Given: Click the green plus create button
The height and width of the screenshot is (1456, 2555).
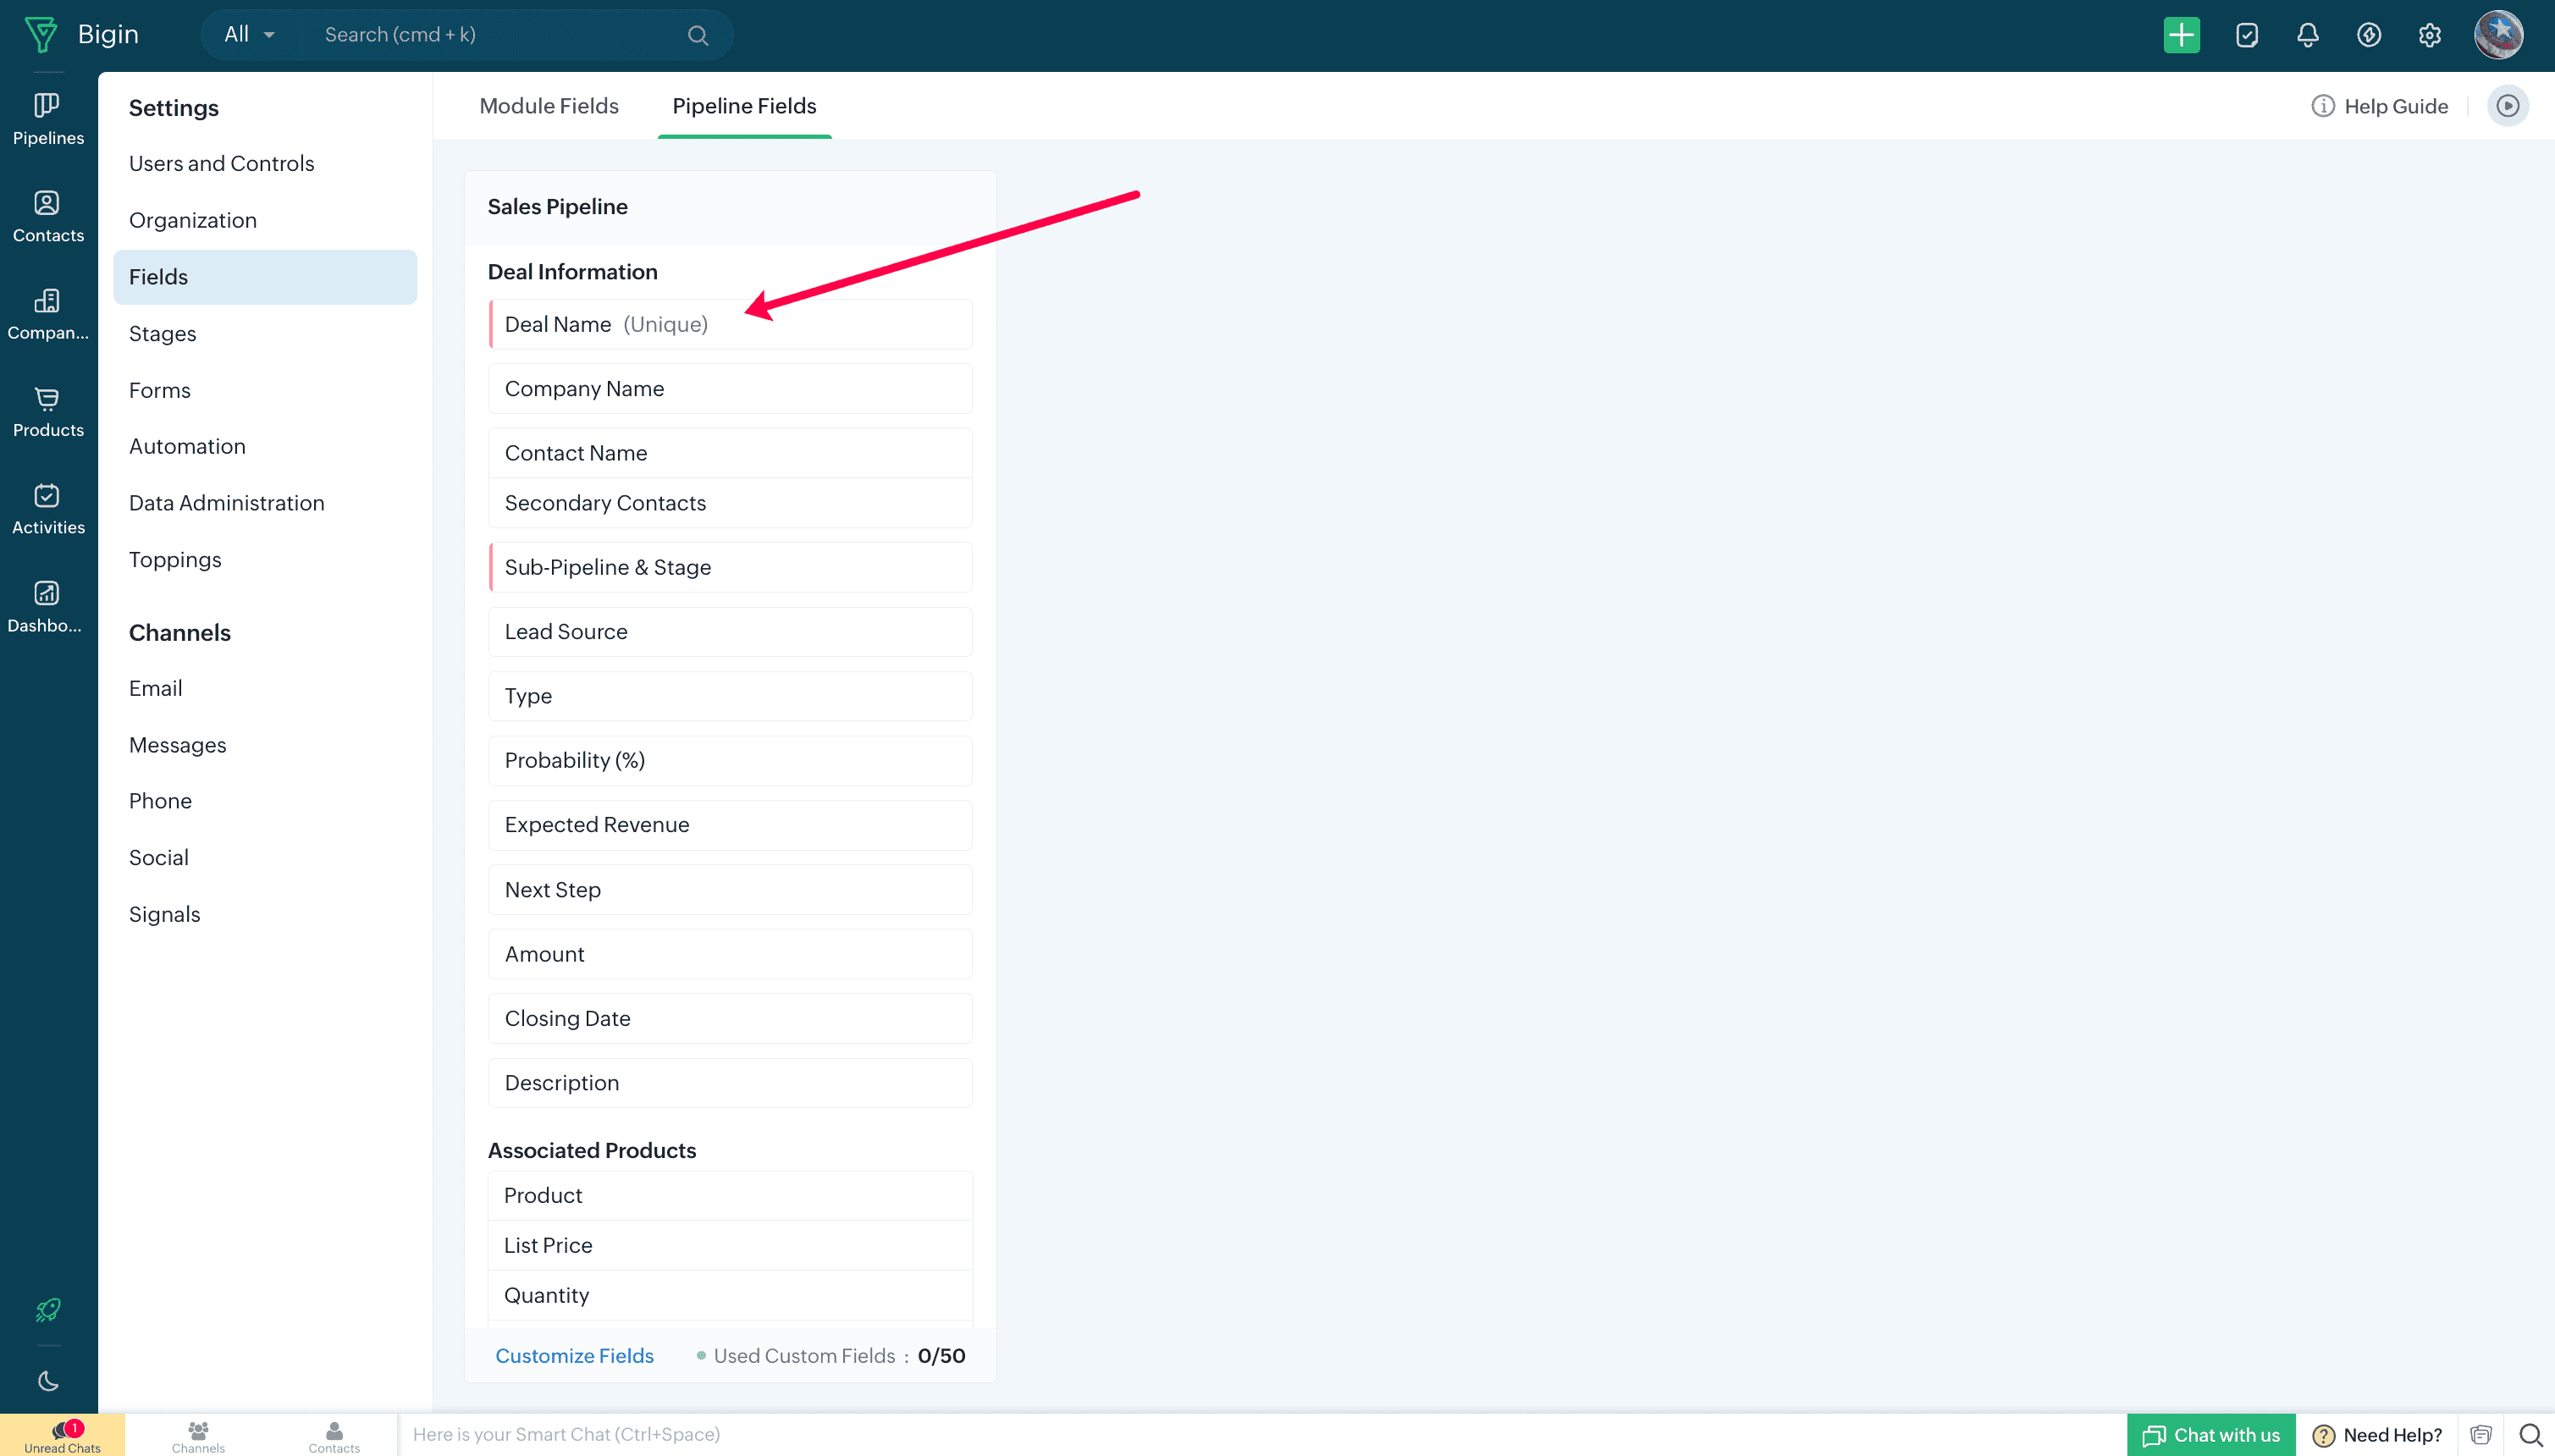Looking at the screenshot, I should pyautogui.click(x=2180, y=35).
